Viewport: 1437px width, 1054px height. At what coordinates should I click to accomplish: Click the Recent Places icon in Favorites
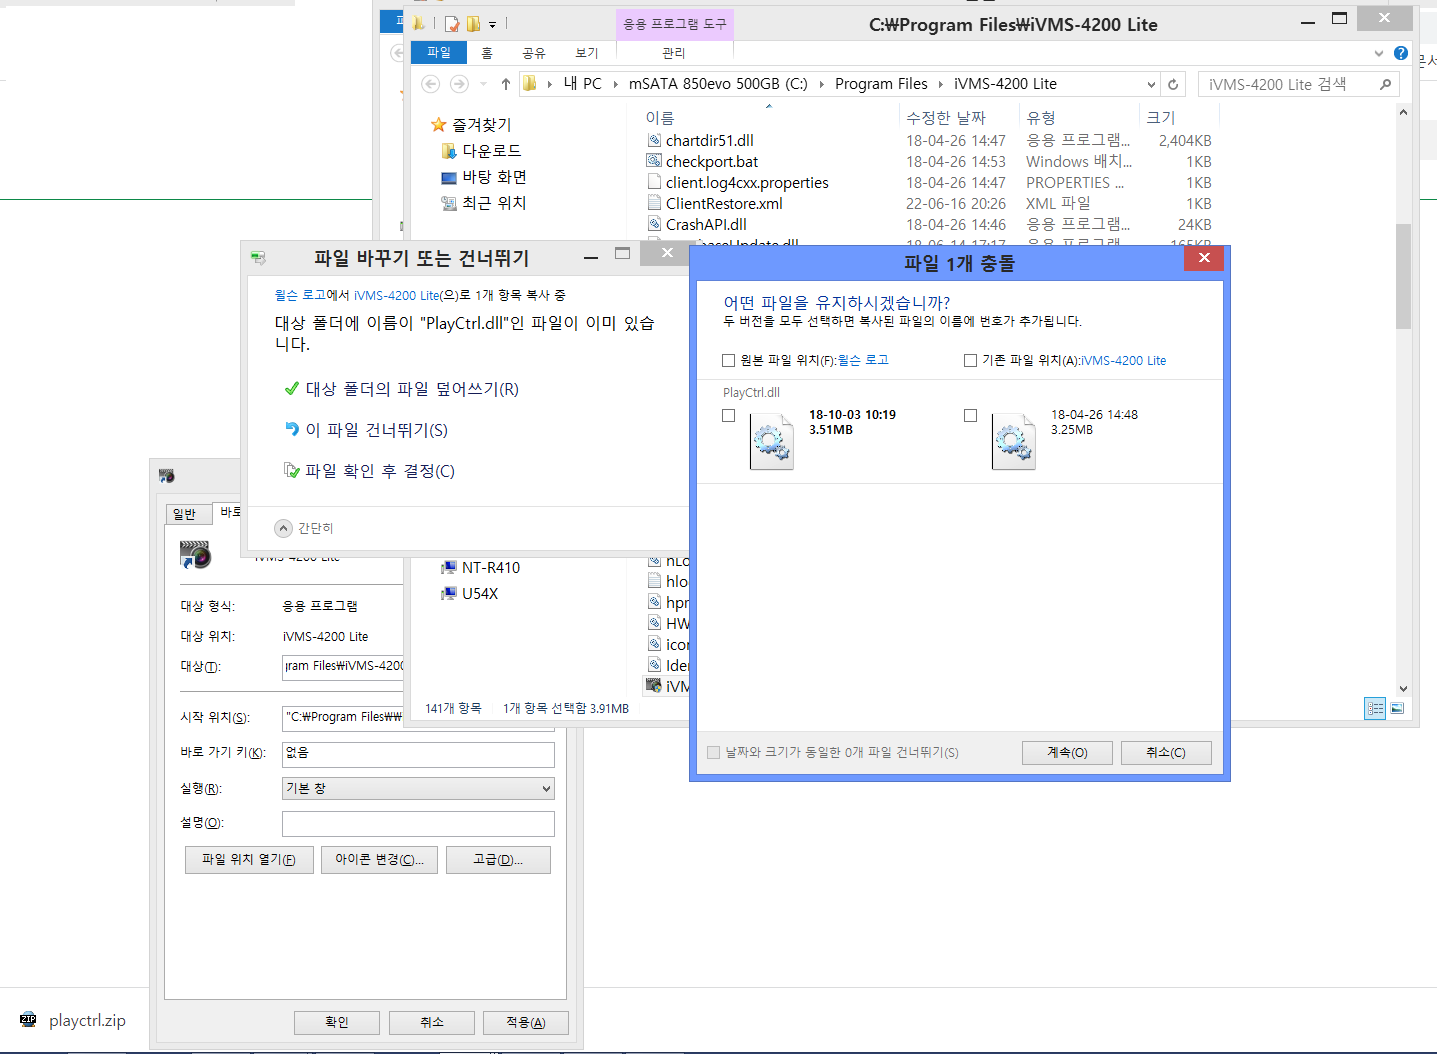(449, 203)
